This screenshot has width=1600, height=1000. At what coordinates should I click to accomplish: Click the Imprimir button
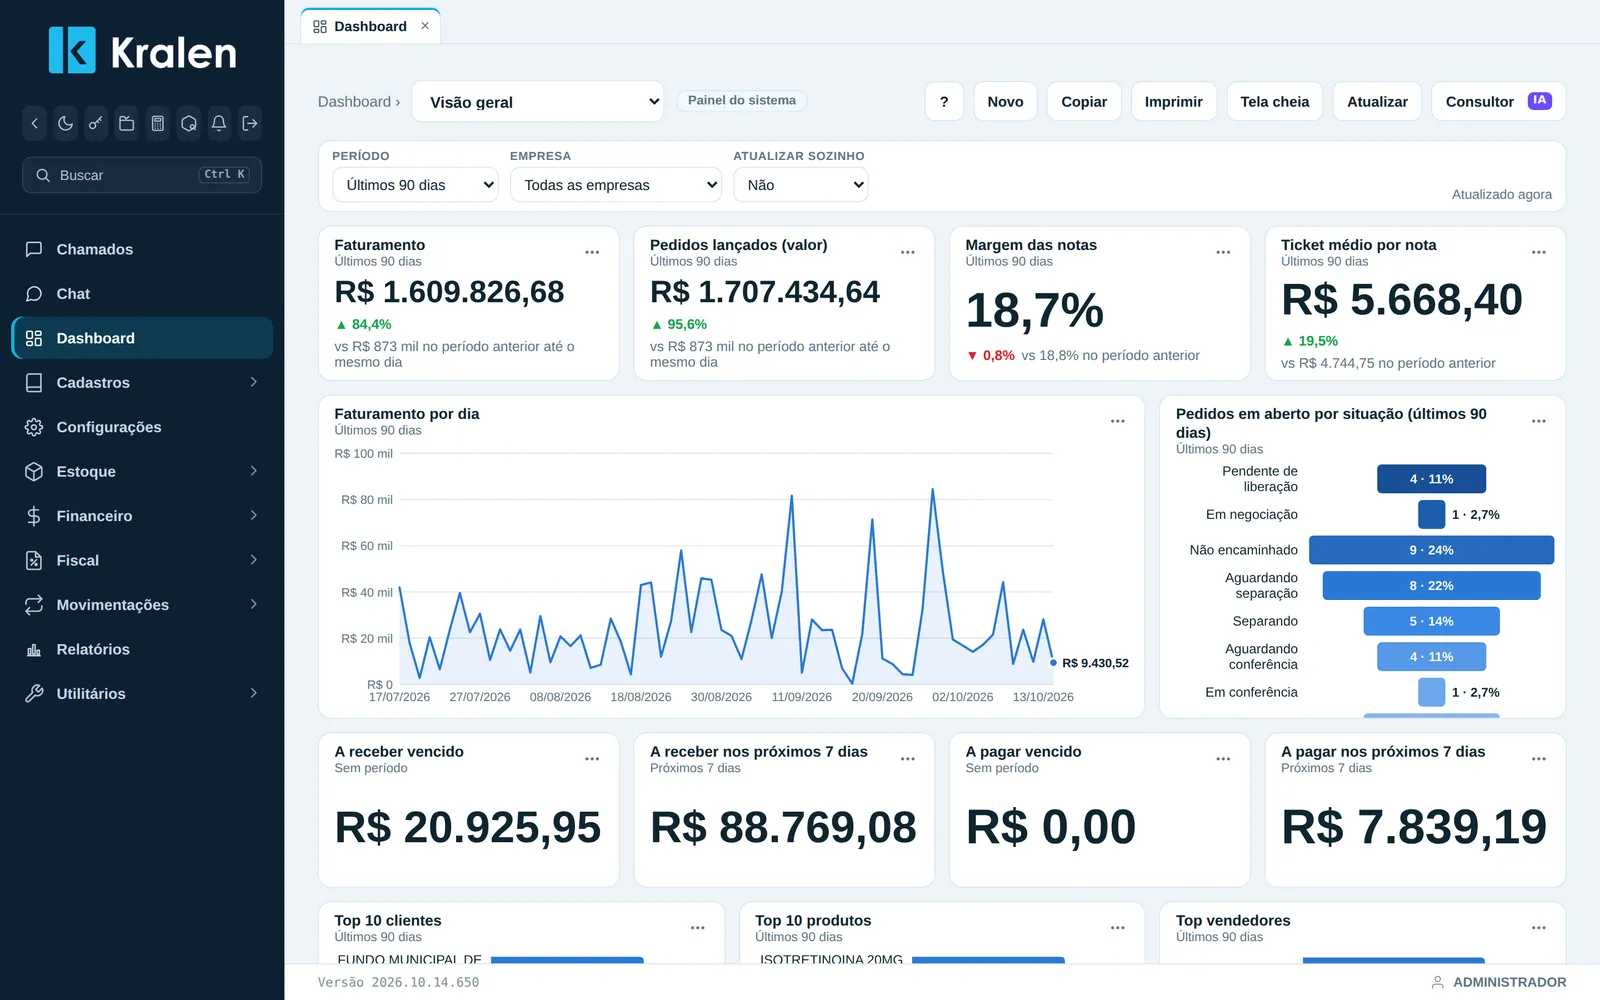point(1174,102)
